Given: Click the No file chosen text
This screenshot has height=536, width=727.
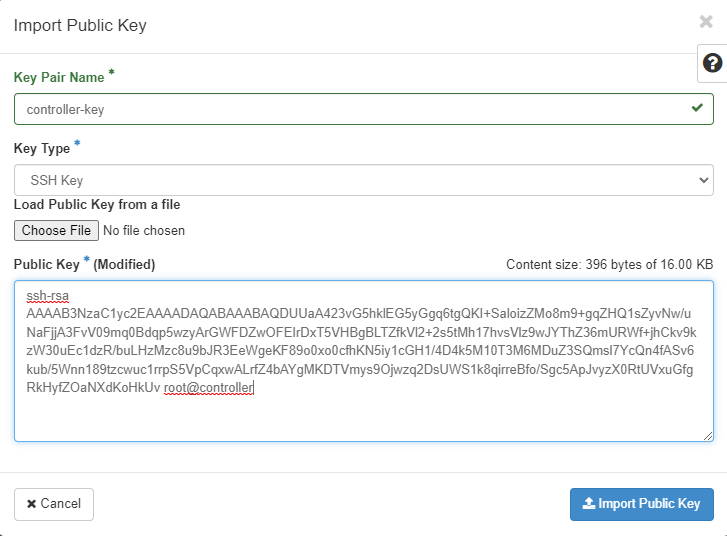Looking at the screenshot, I should [144, 231].
